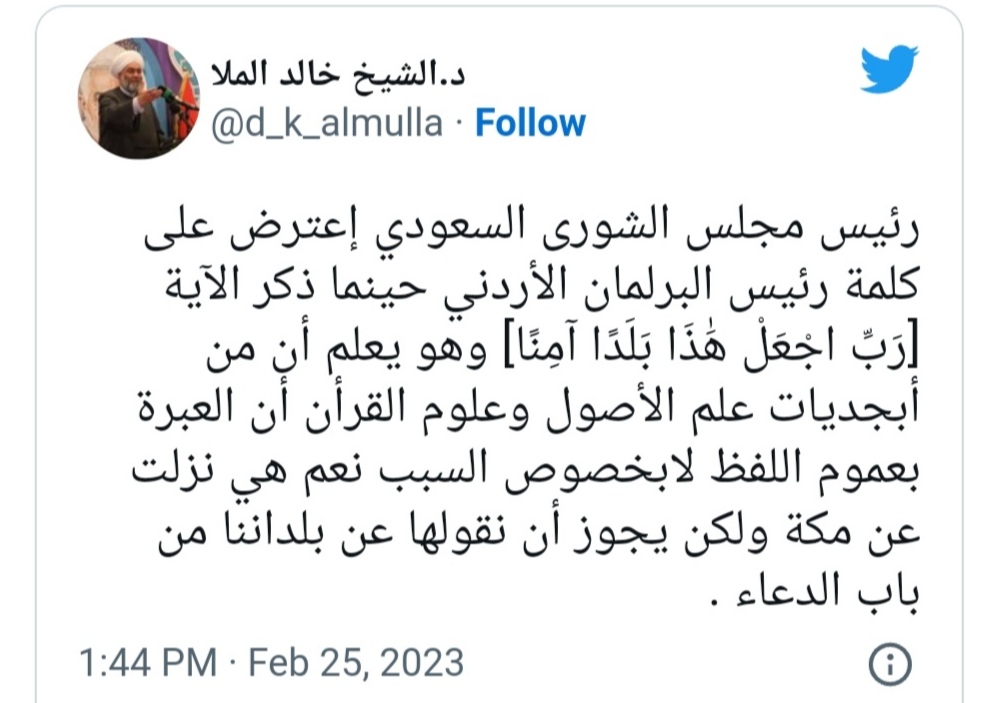
Task: Click the Twitter bird logo
Action: point(888,68)
